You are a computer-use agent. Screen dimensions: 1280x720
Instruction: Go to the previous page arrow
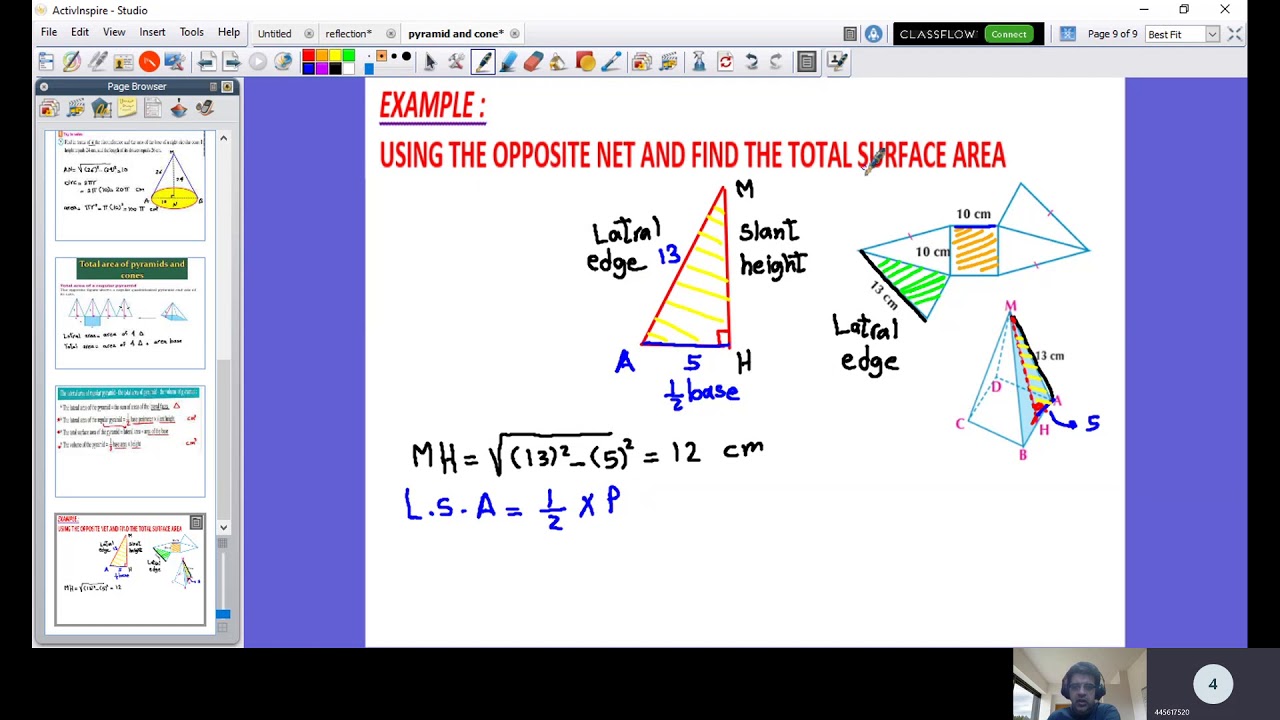tap(207, 62)
